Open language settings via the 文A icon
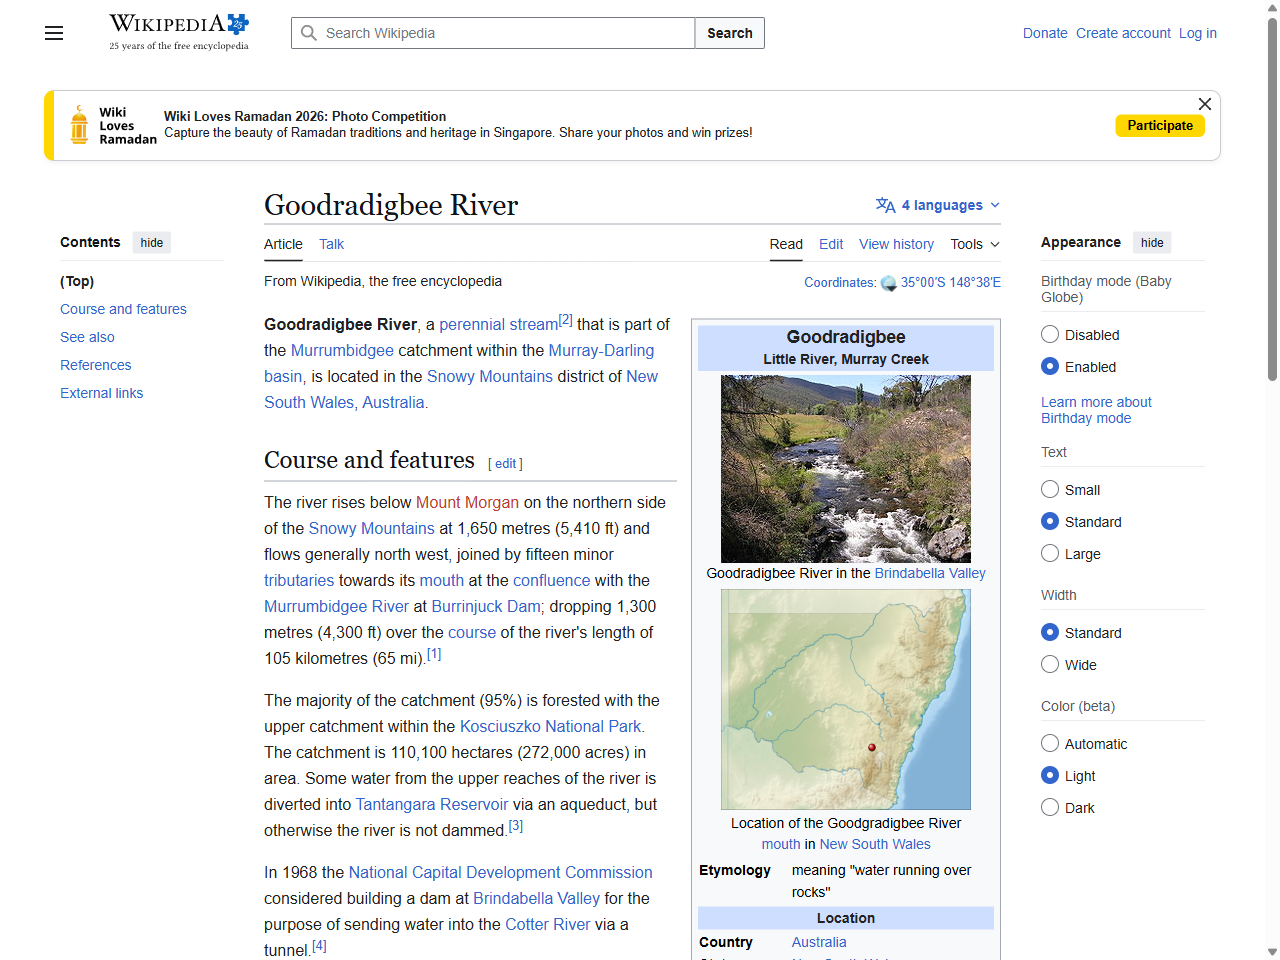Viewport: 1280px width, 960px height. [x=884, y=204]
